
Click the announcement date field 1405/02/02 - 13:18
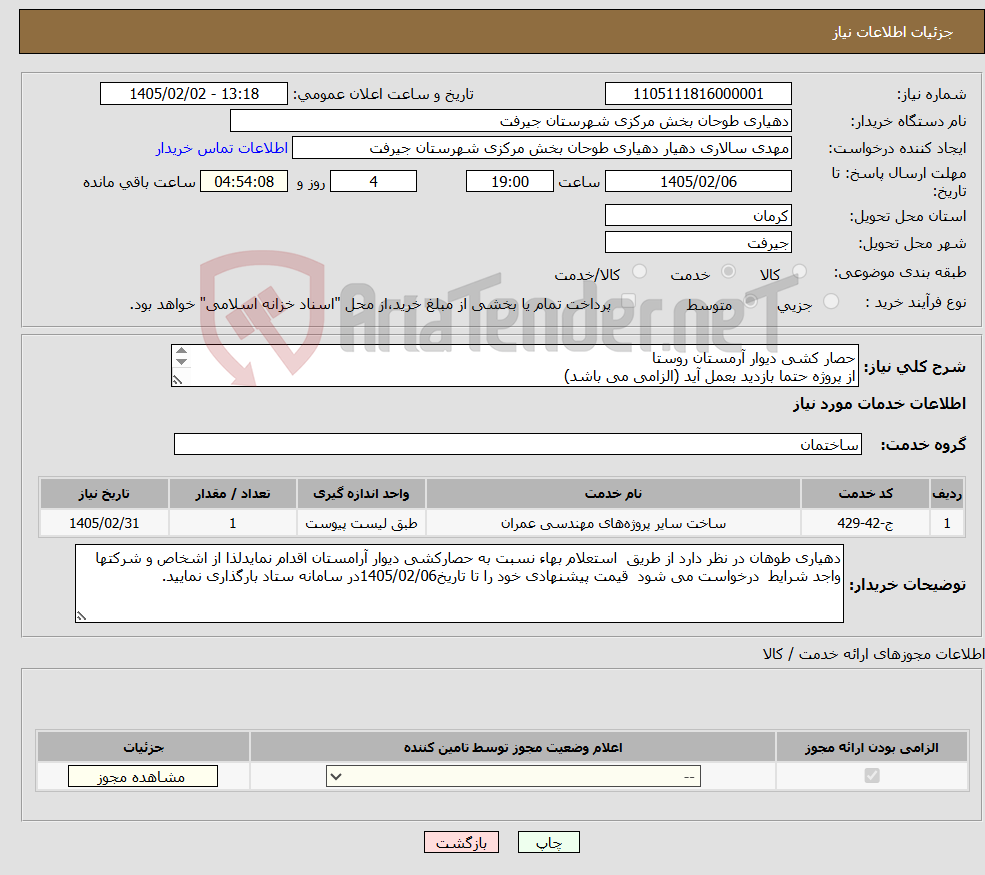[193, 94]
